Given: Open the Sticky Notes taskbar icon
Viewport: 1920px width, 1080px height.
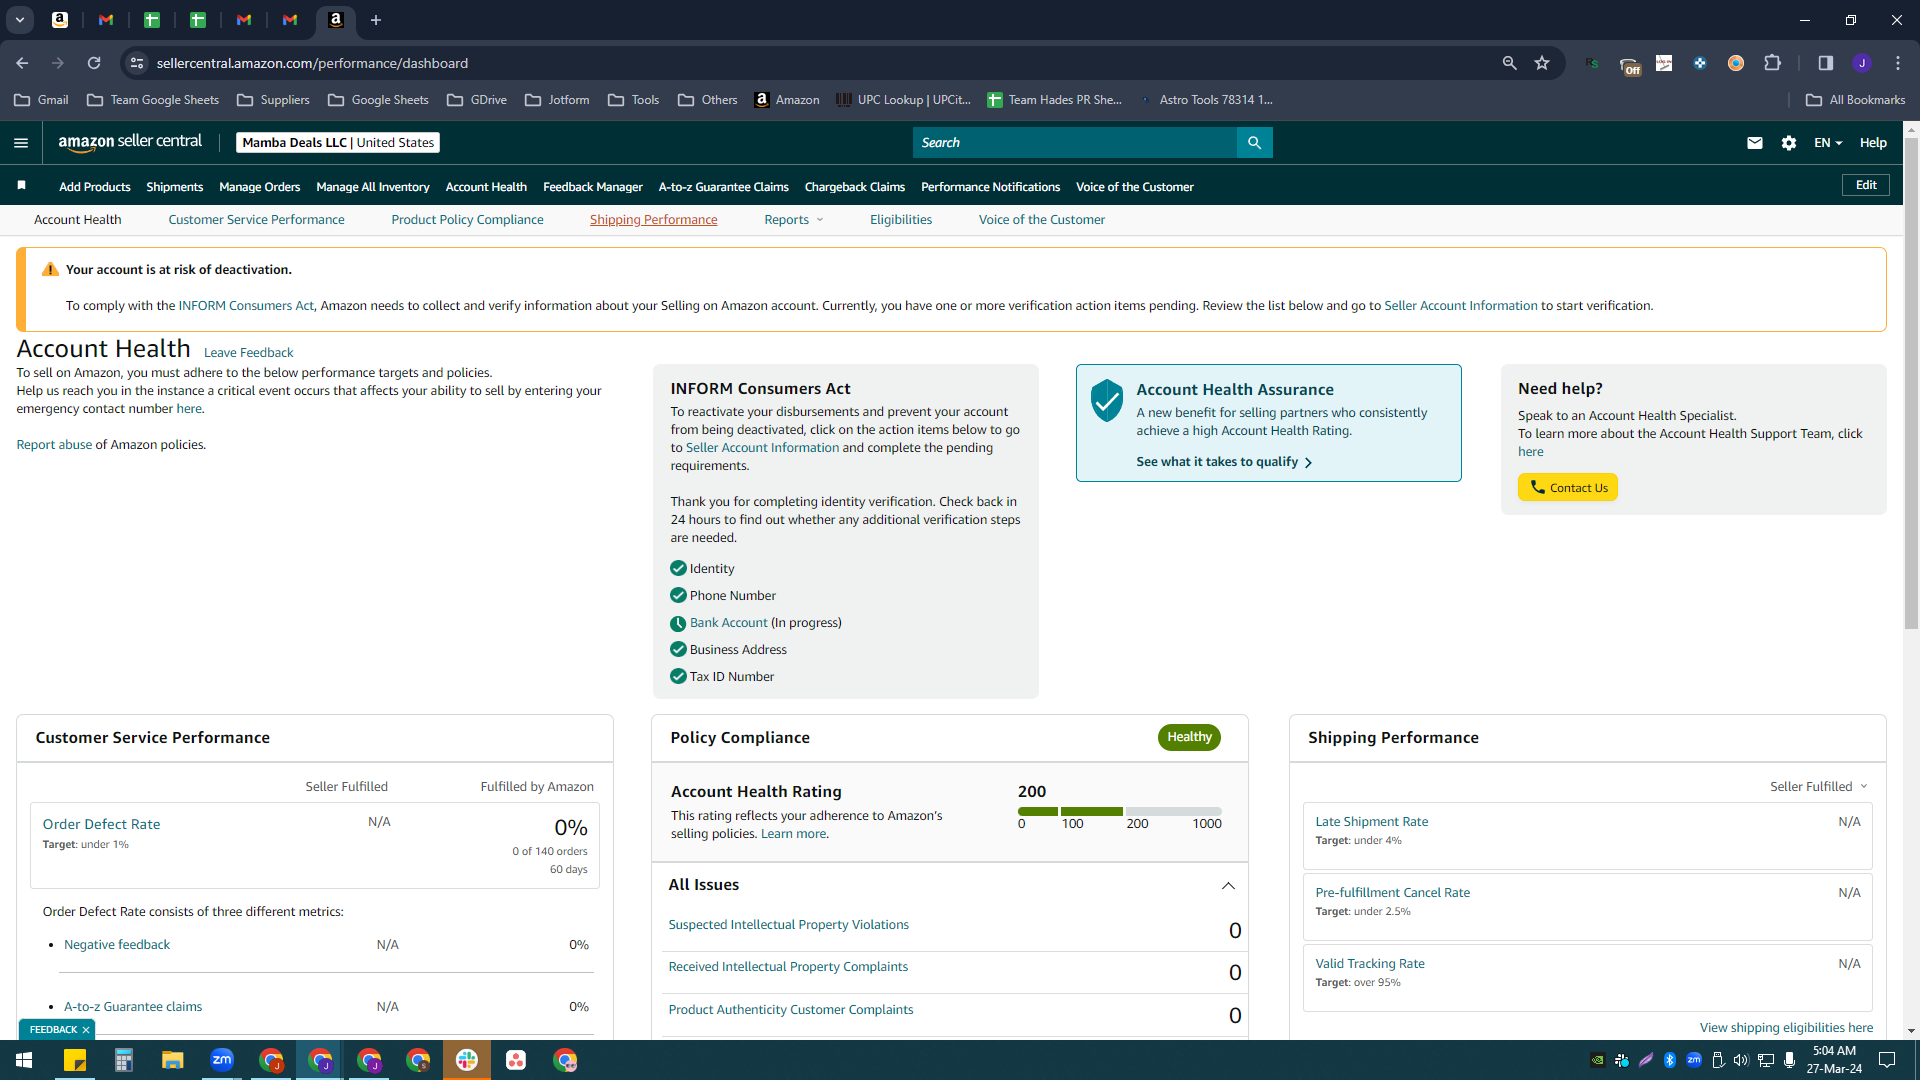Looking at the screenshot, I should 75,1060.
